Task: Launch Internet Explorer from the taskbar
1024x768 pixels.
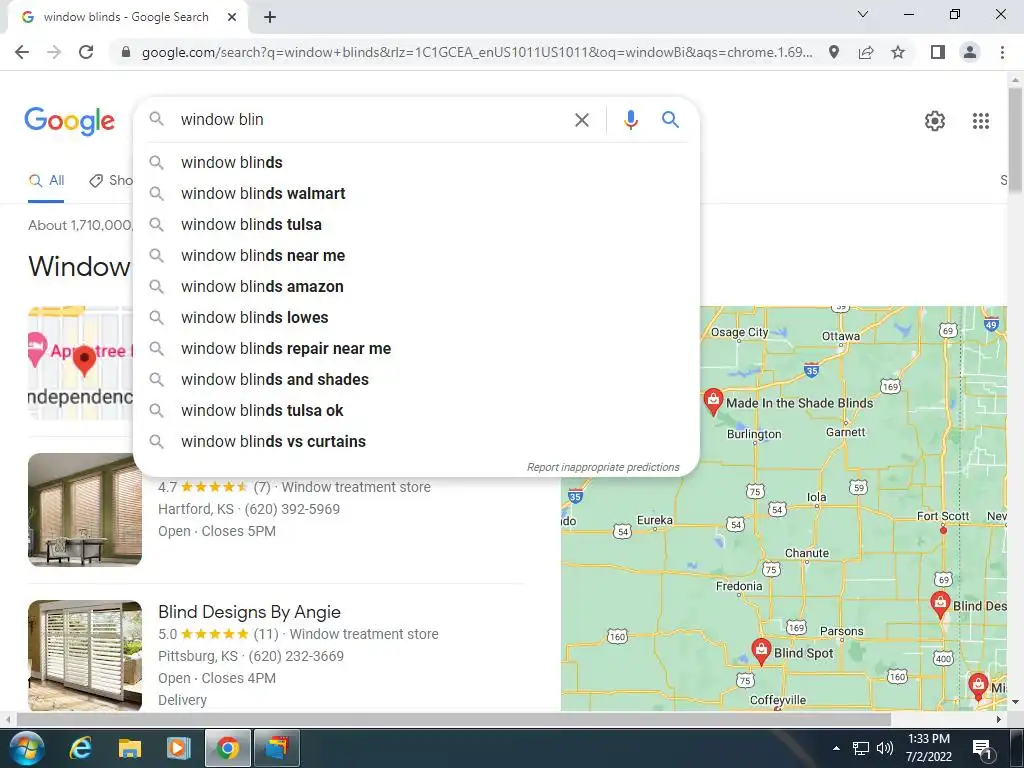Action: [80, 748]
